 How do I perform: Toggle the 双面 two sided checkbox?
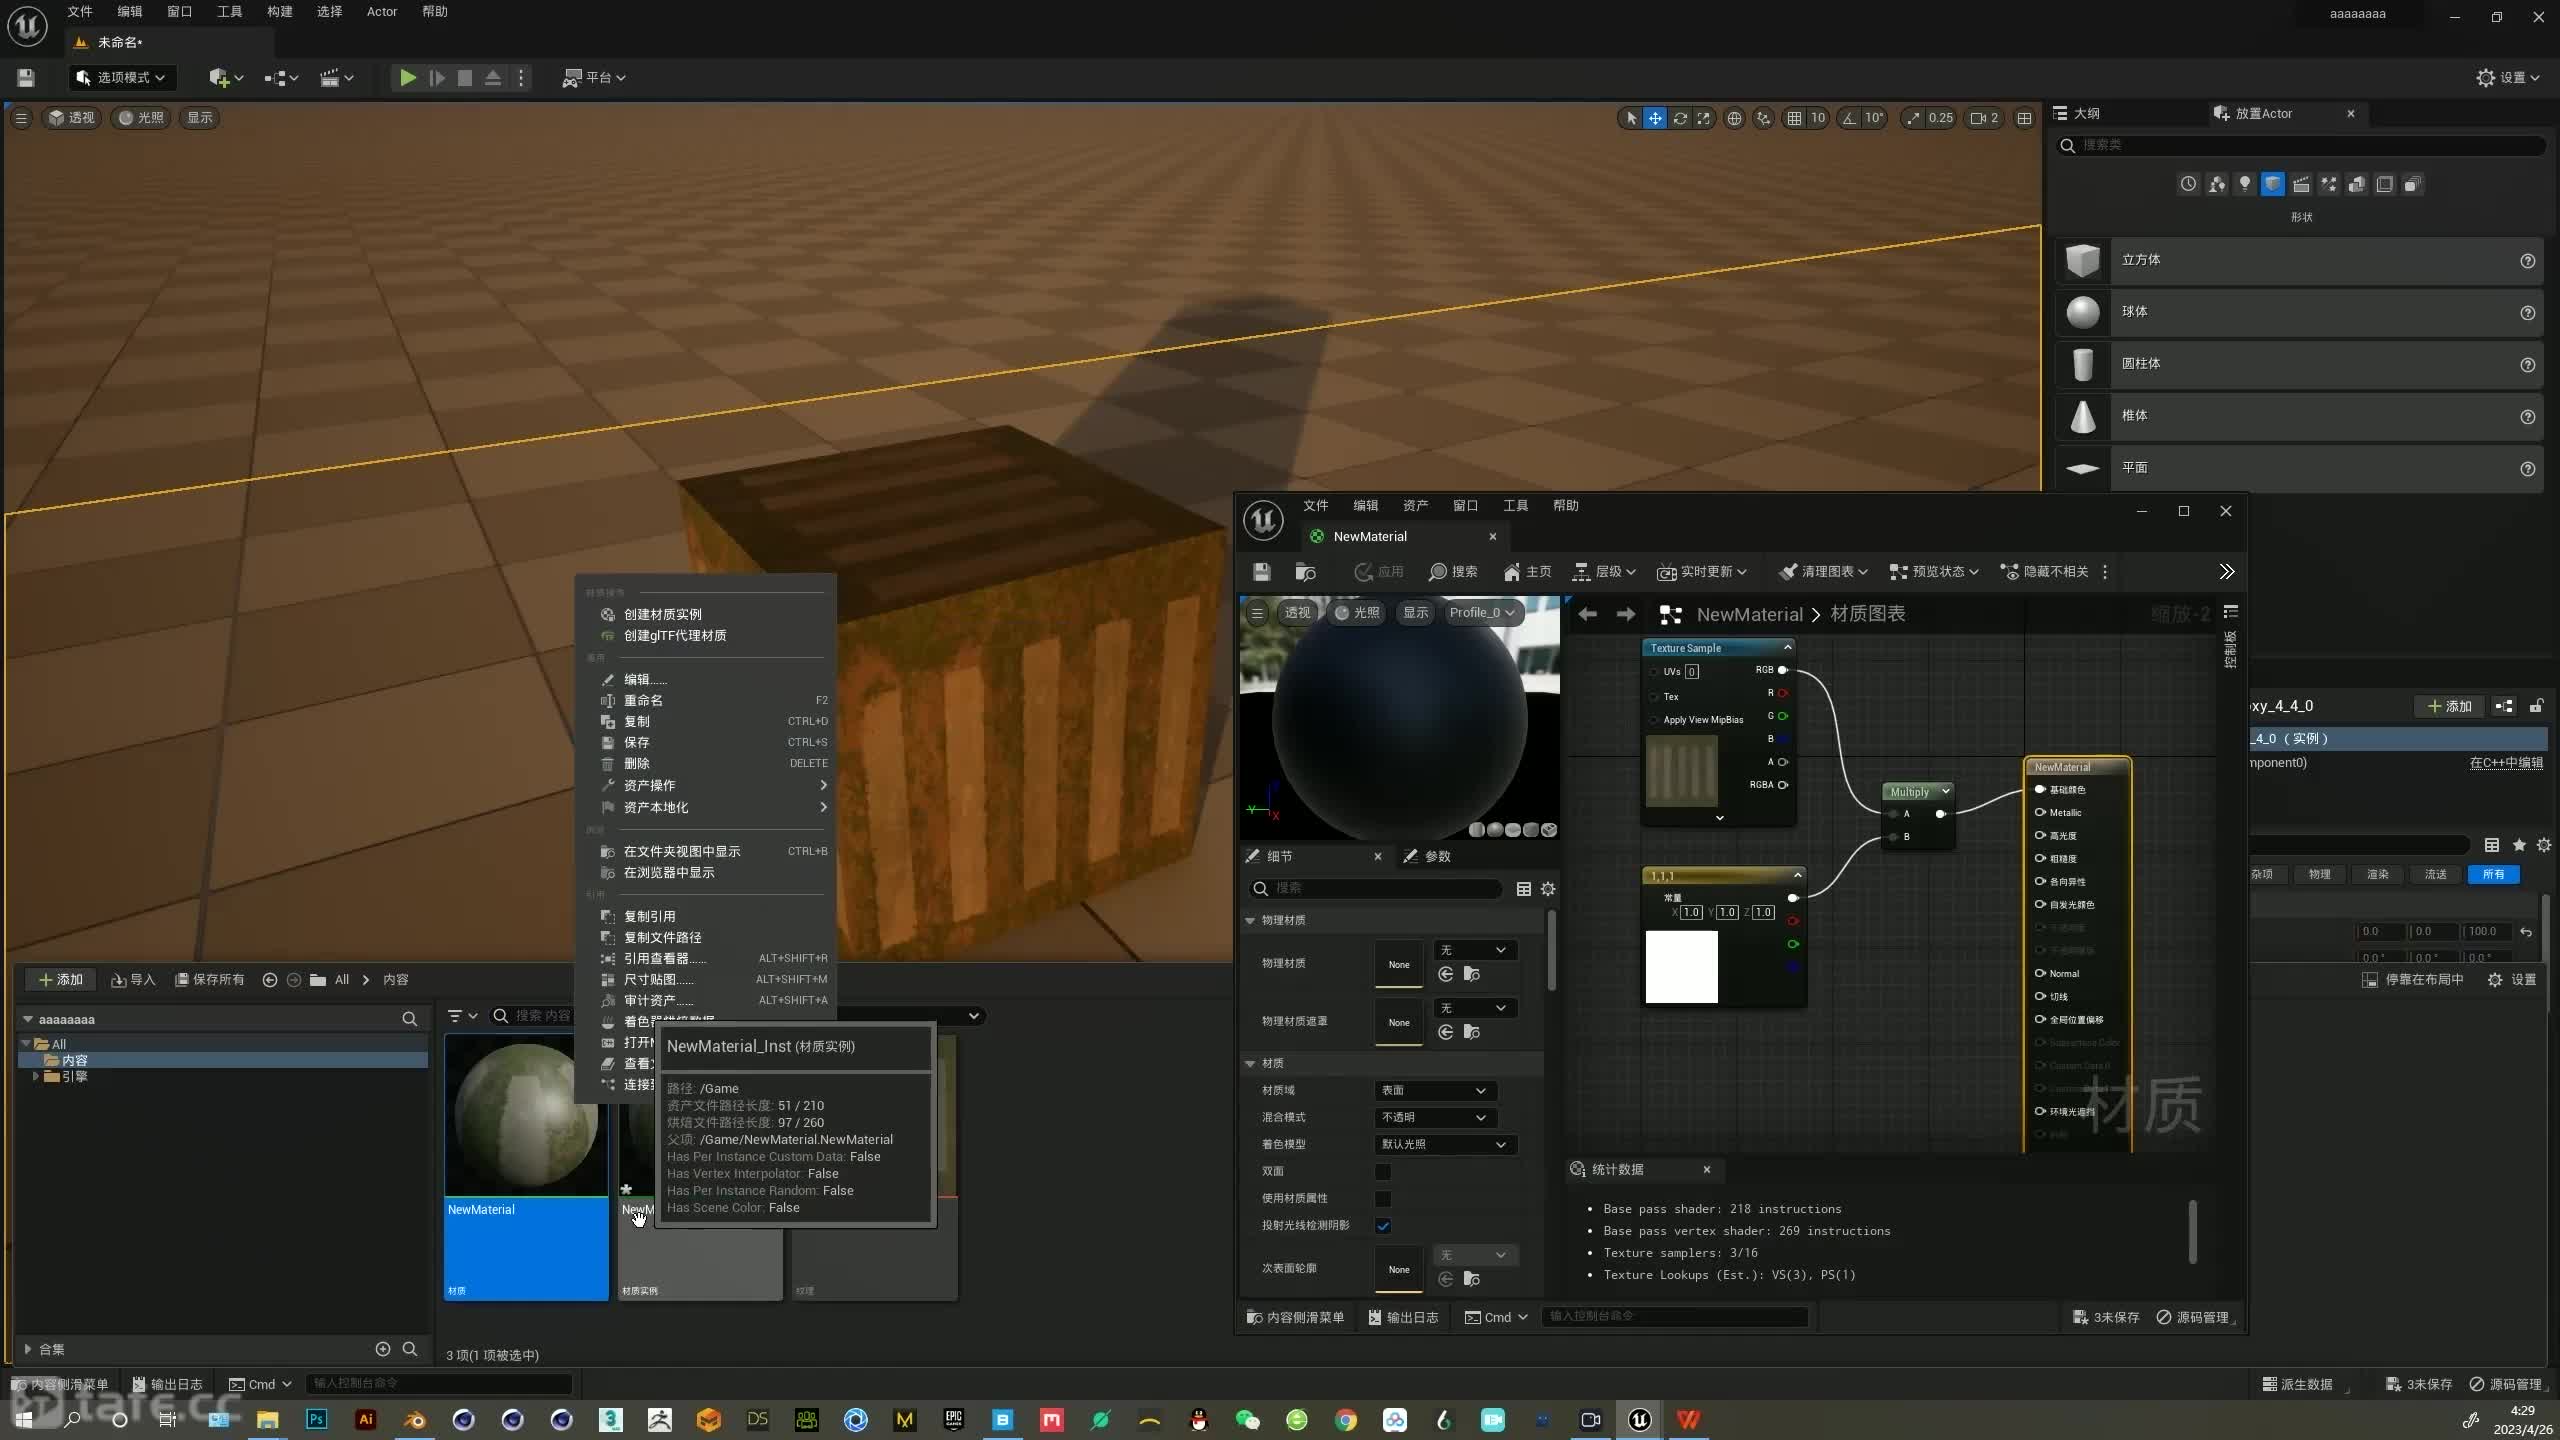[x=1383, y=1171]
